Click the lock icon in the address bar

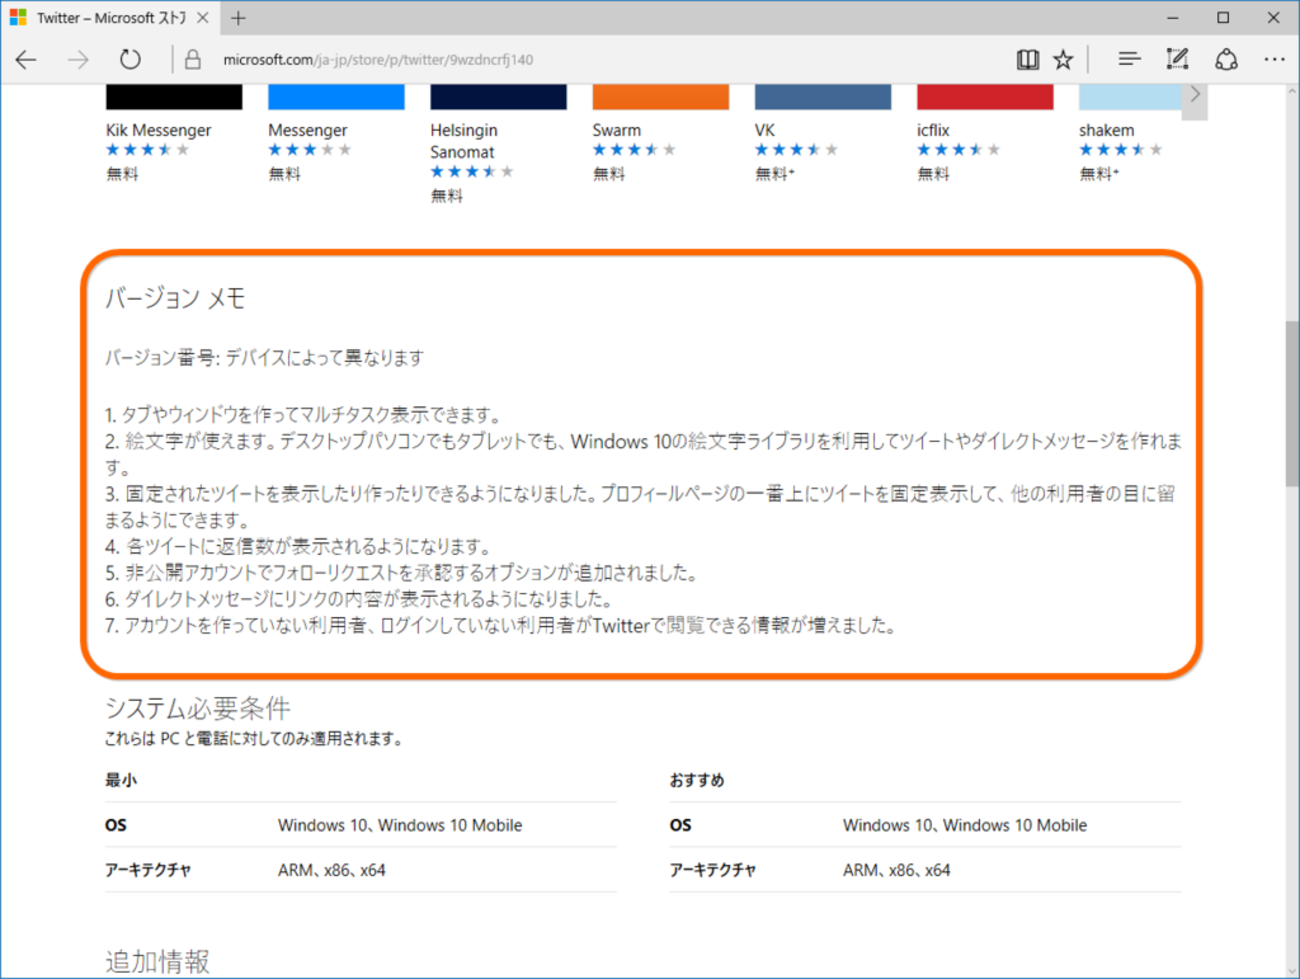pyautogui.click(x=193, y=60)
